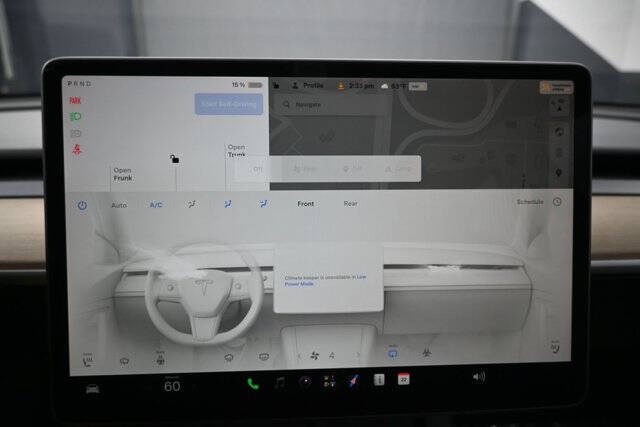
Task: Tap the passenger seat heater icon
Action: [556, 347]
